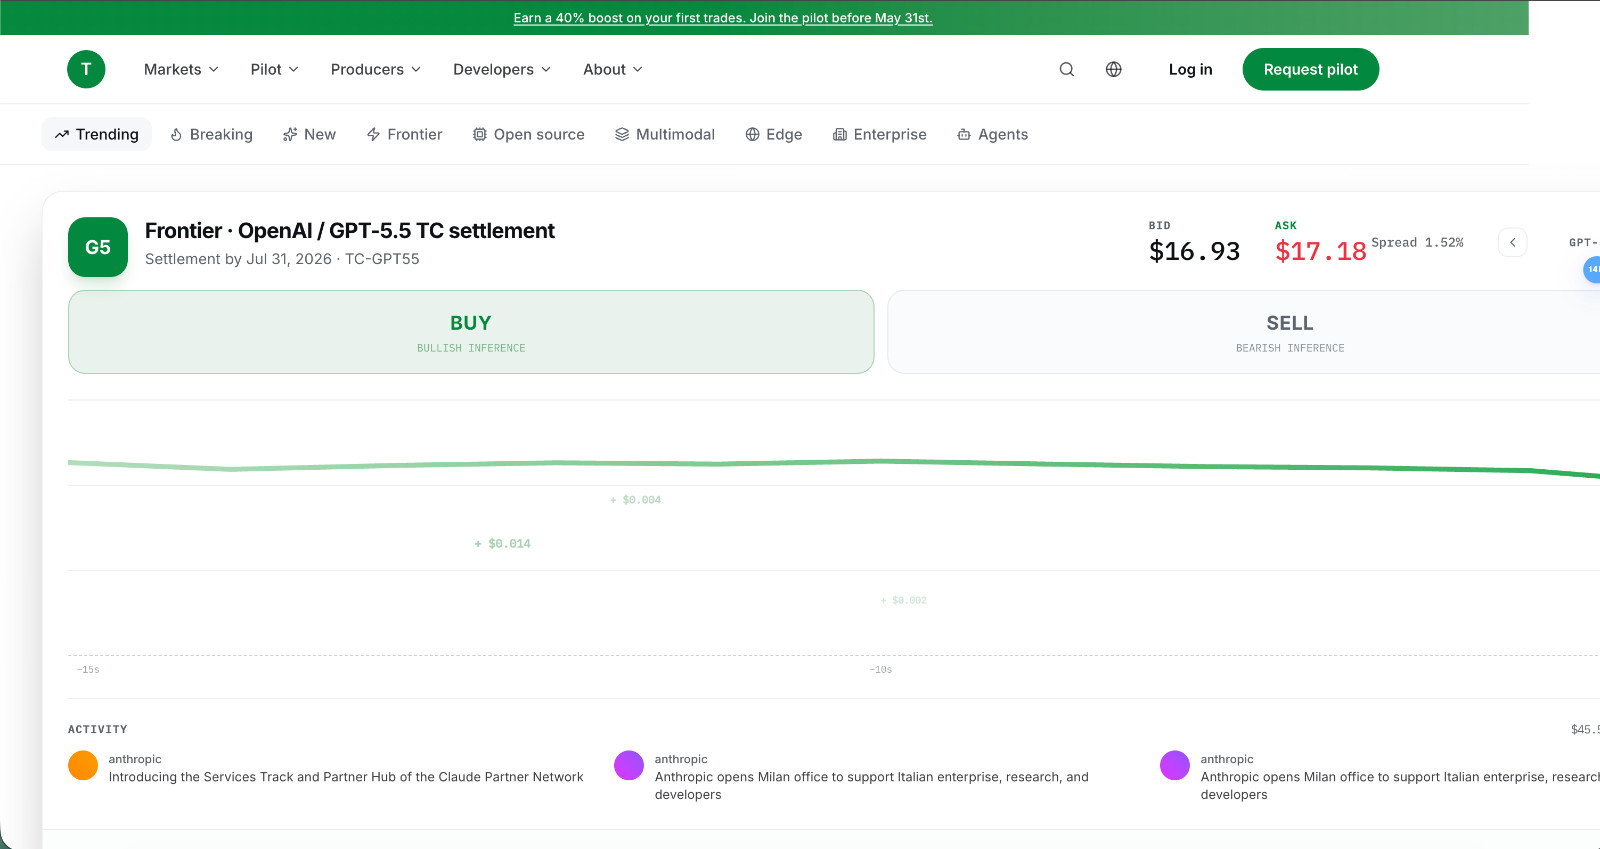Image resolution: width=1600 pixels, height=849 pixels.
Task: Open the Milan office news beside middle purple avatar
Action: tap(872, 786)
